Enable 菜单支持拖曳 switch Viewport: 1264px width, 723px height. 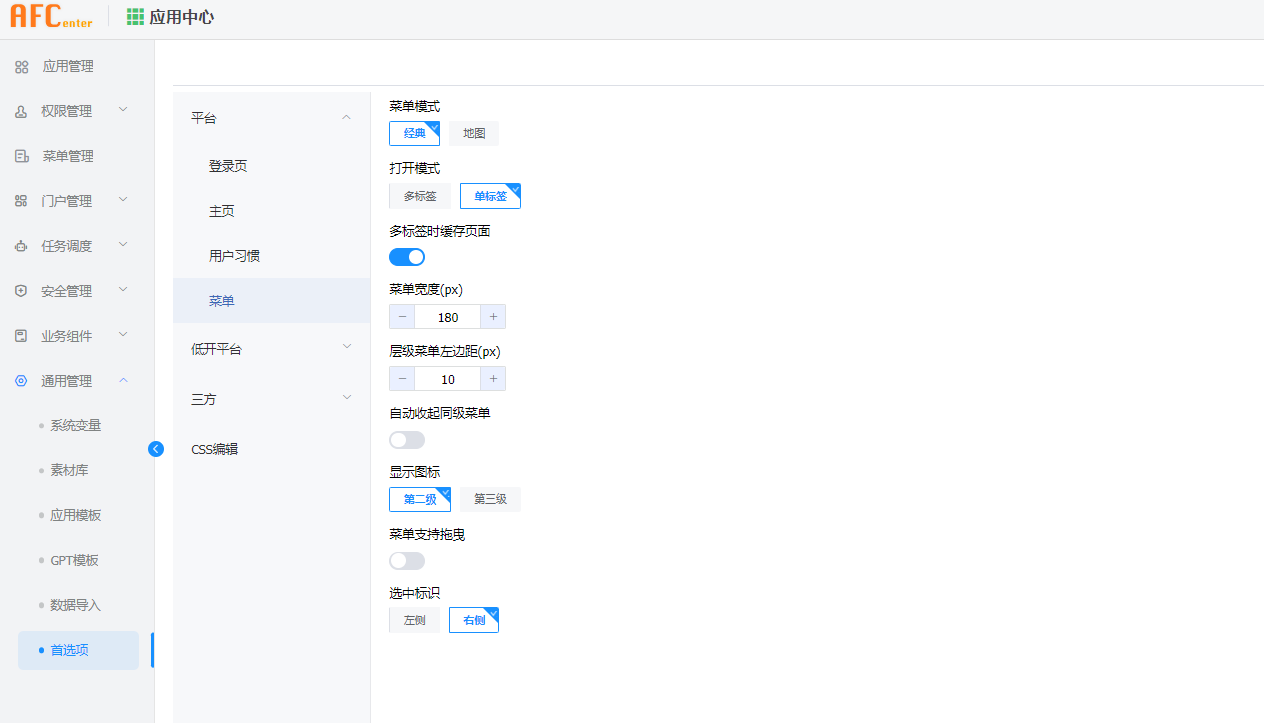[x=407, y=561]
